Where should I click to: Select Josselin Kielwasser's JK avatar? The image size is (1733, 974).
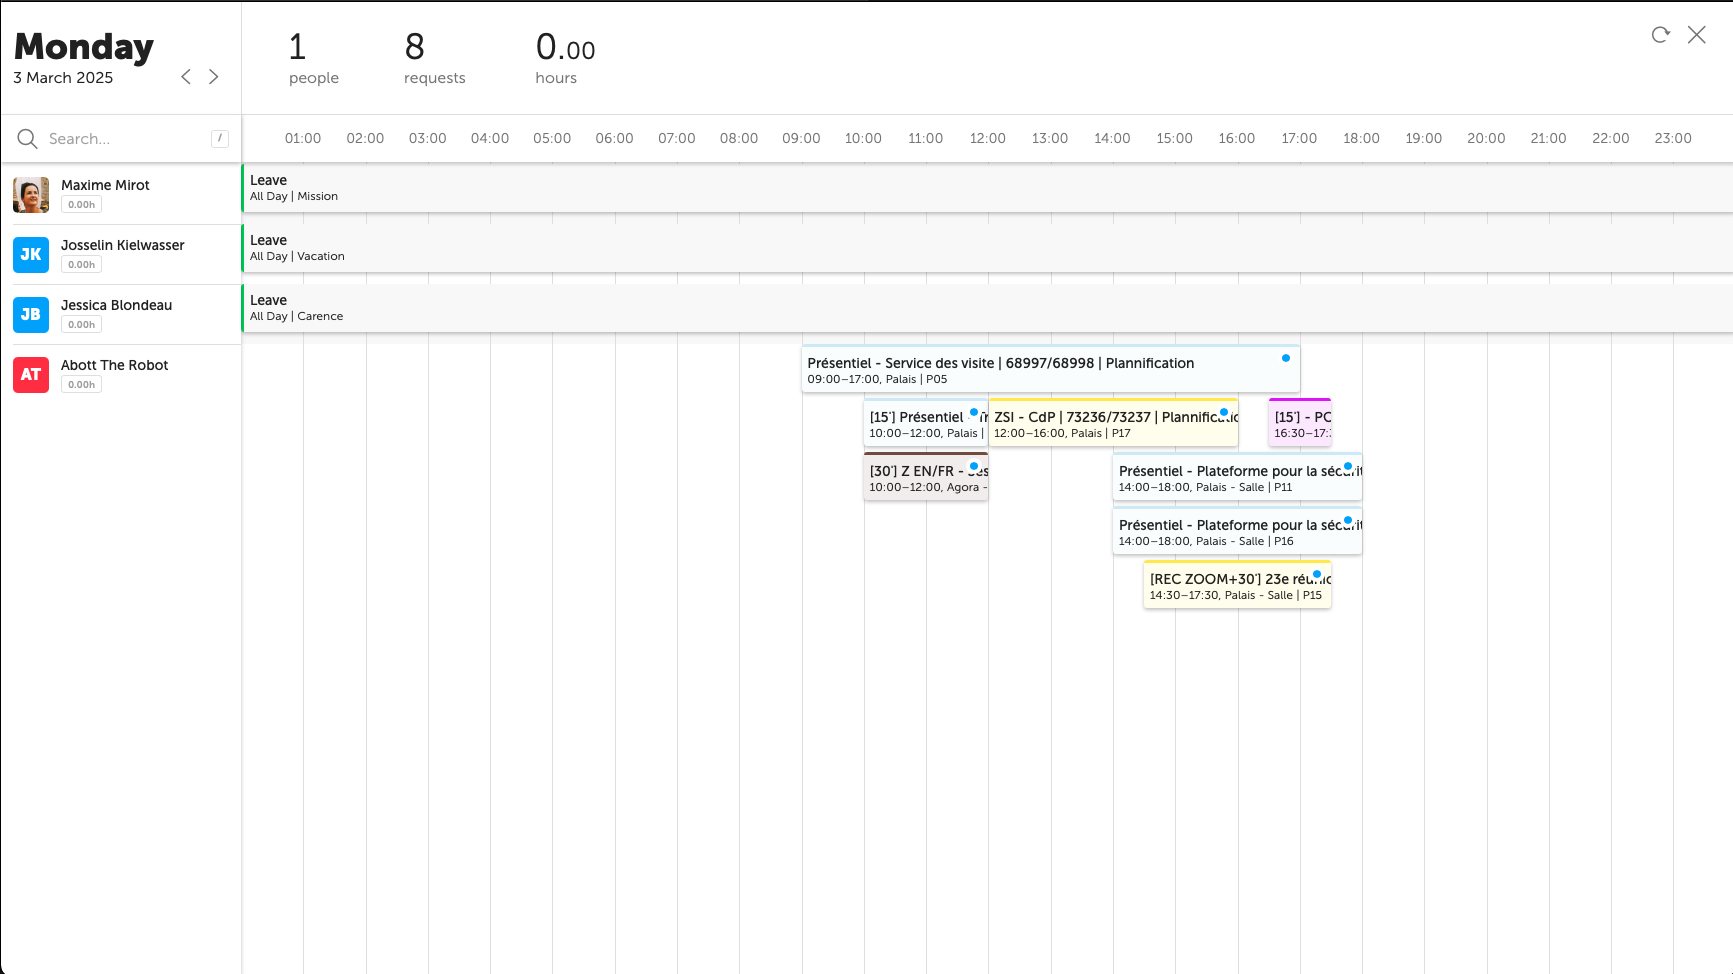[x=31, y=255]
